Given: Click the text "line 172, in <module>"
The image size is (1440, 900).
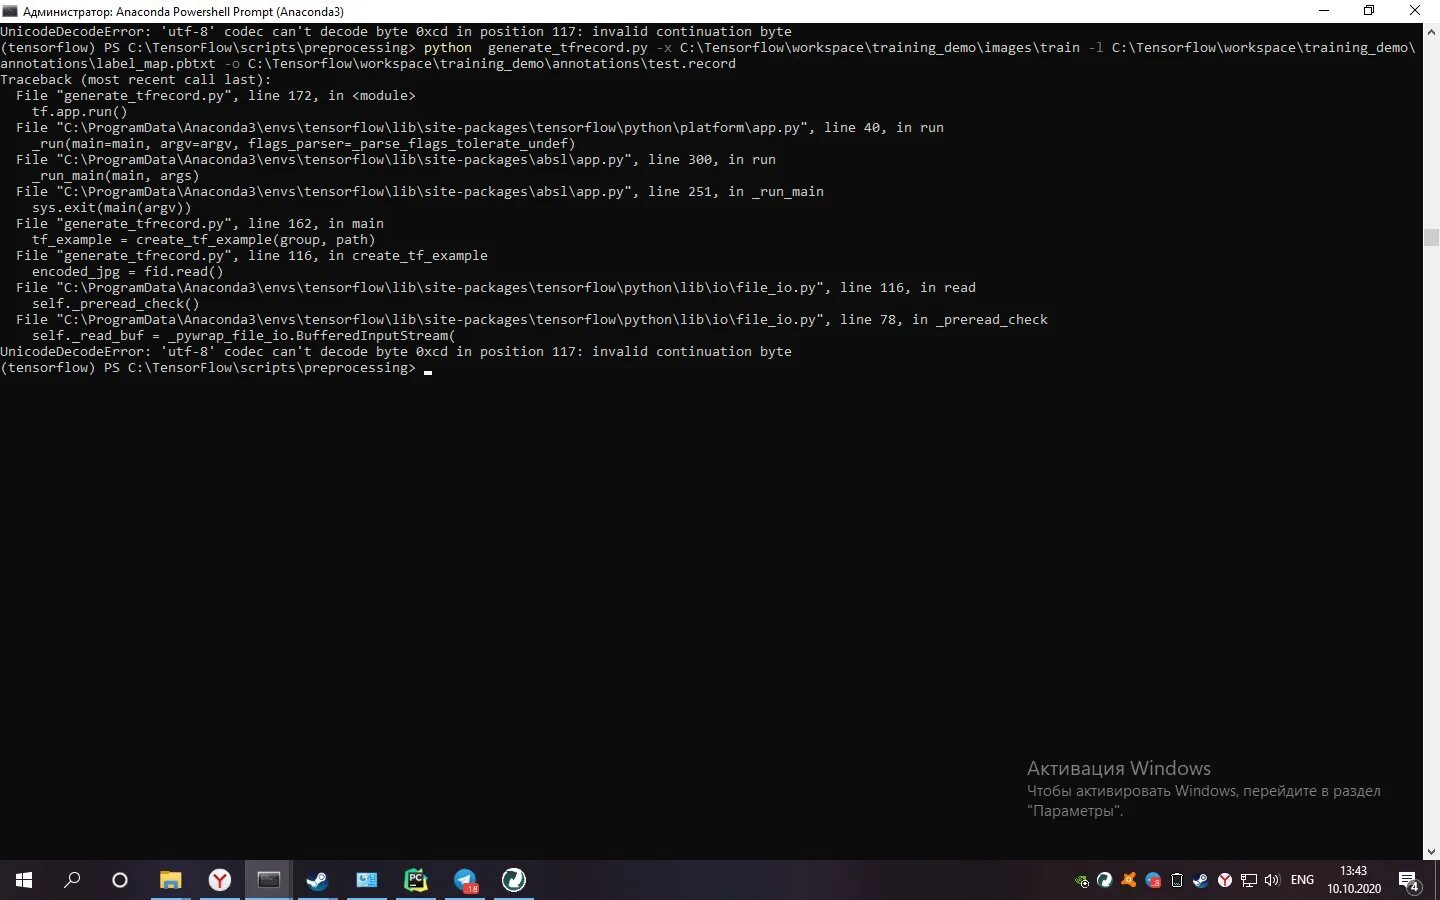Looking at the screenshot, I should click(x=332, y=95).
